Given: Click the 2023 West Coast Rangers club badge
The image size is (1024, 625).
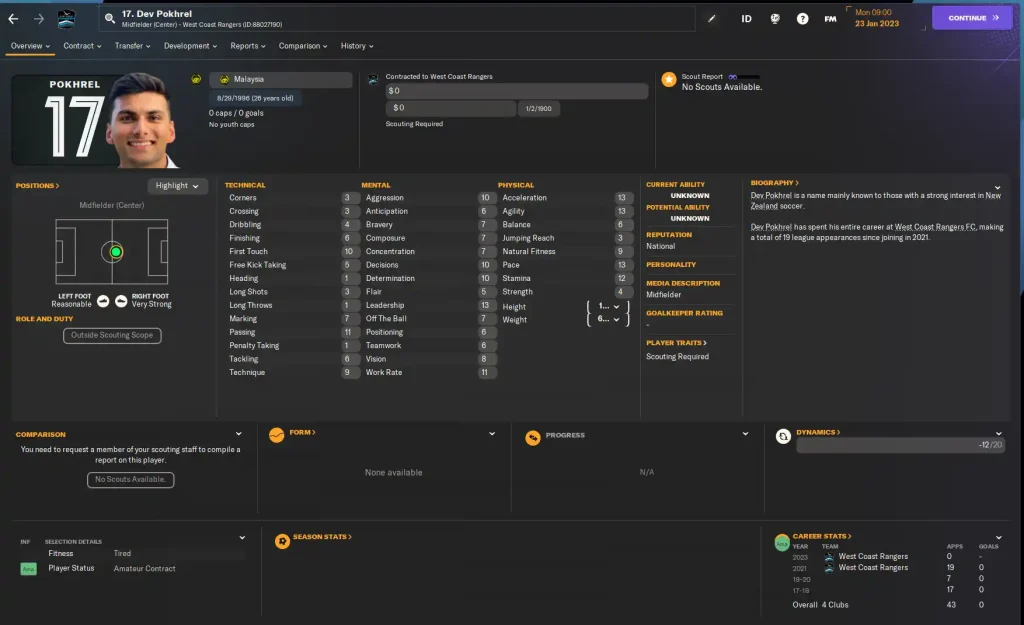Looking at the screenshot, I should coord(829,557).
